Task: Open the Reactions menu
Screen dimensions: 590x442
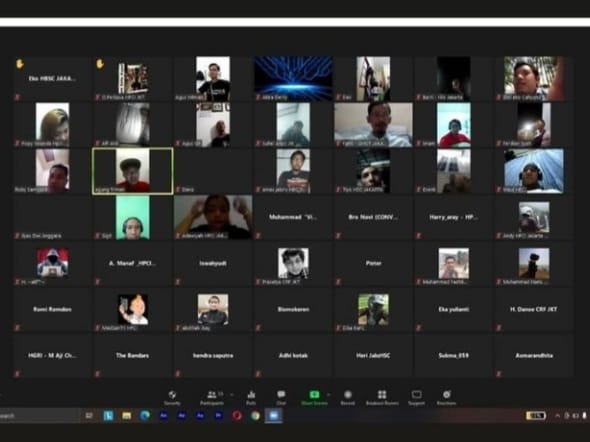Action: tap(446, 397)
